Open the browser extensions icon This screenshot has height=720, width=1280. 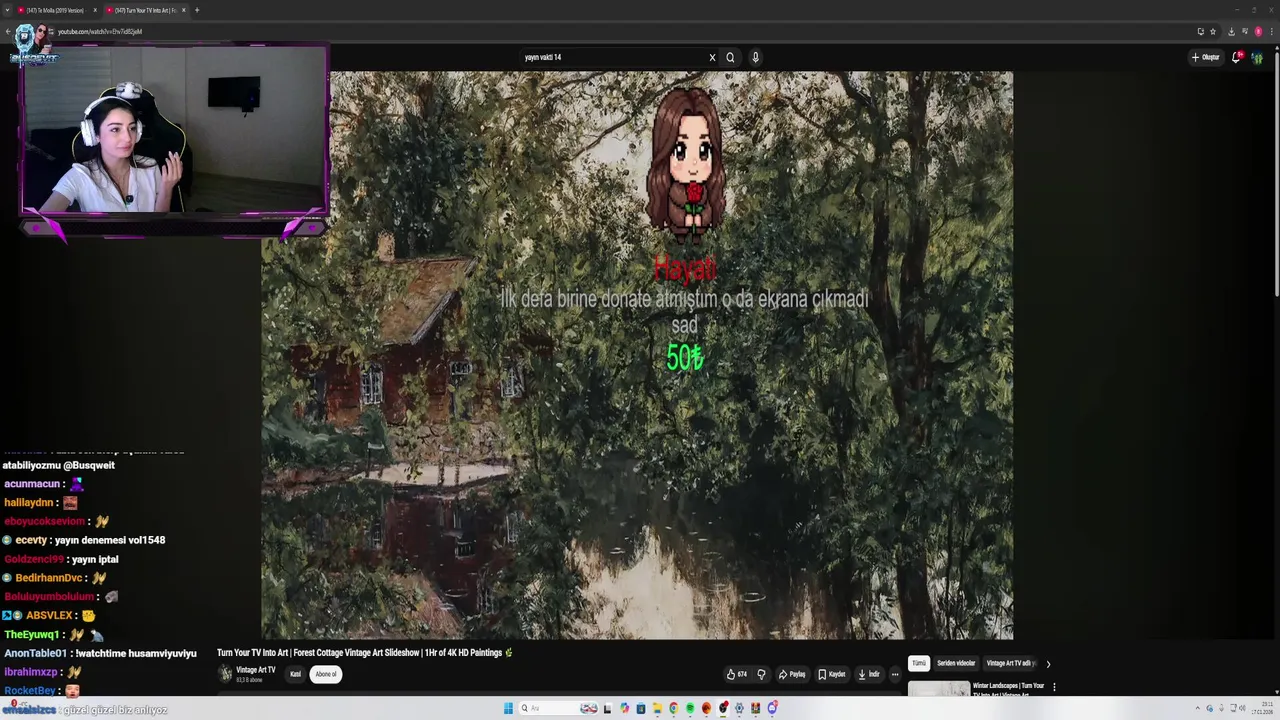1244,31
